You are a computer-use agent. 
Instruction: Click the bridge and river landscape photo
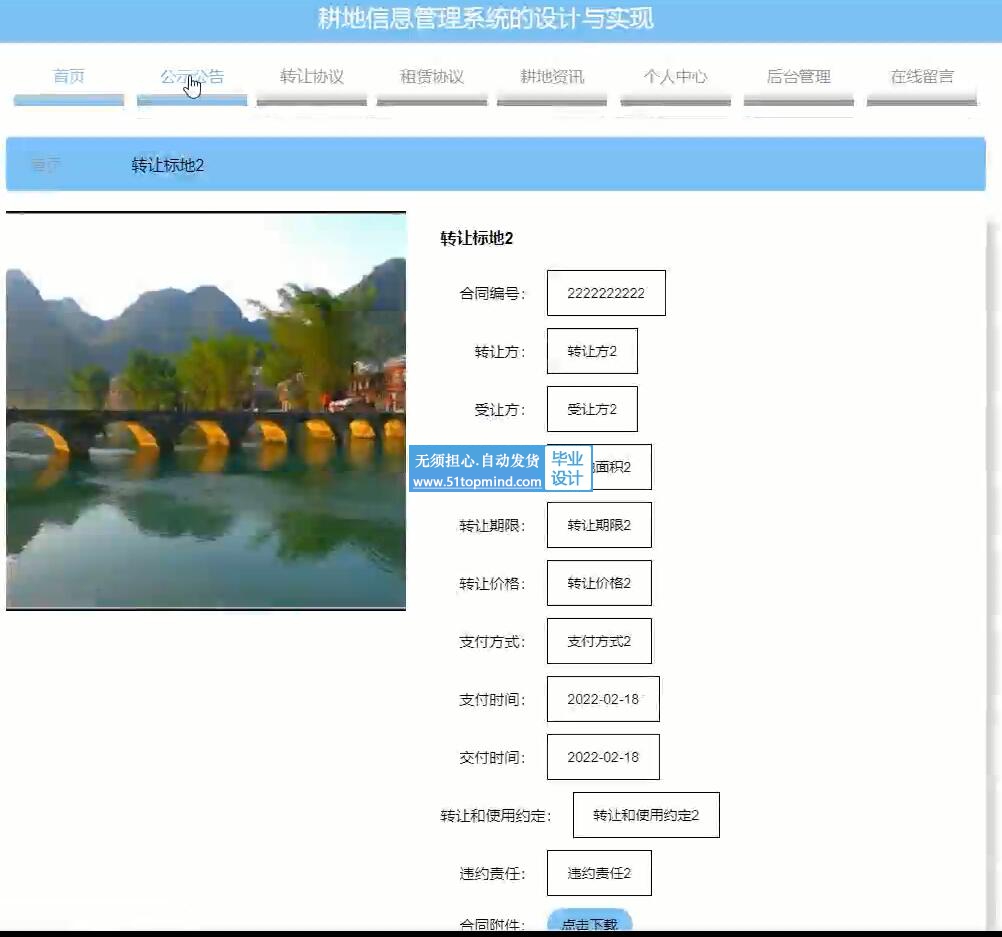coord(206,410)
